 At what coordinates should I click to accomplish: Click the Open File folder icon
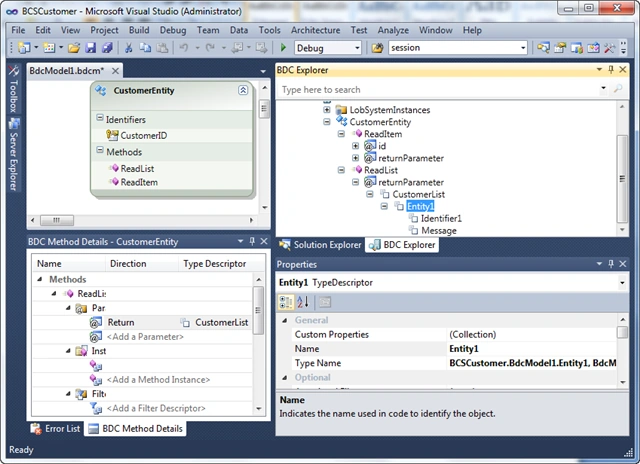click(74, 48)
